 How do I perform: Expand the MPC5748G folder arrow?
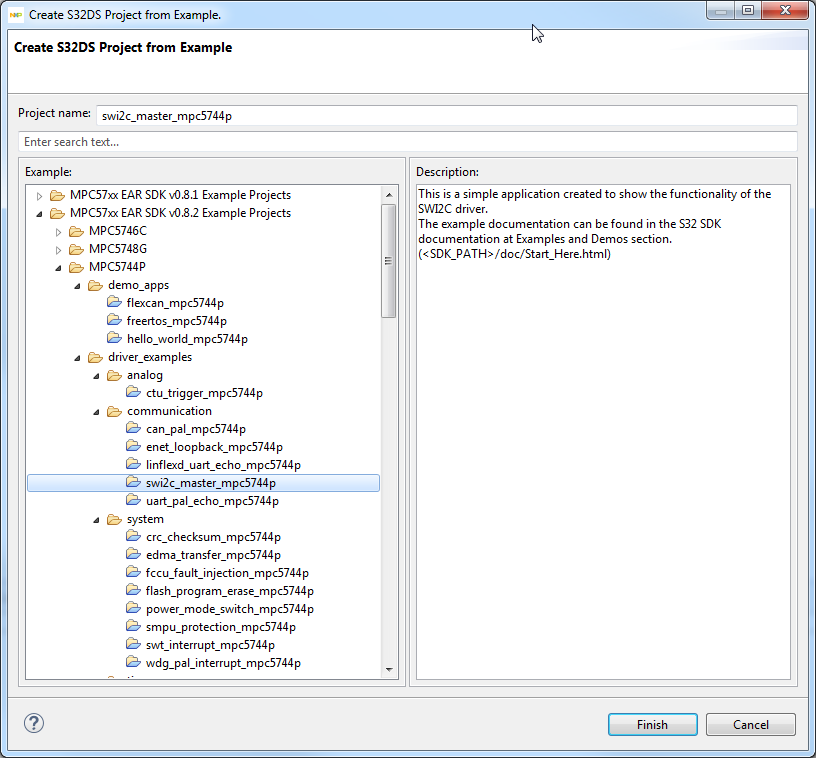click(58, 250)
